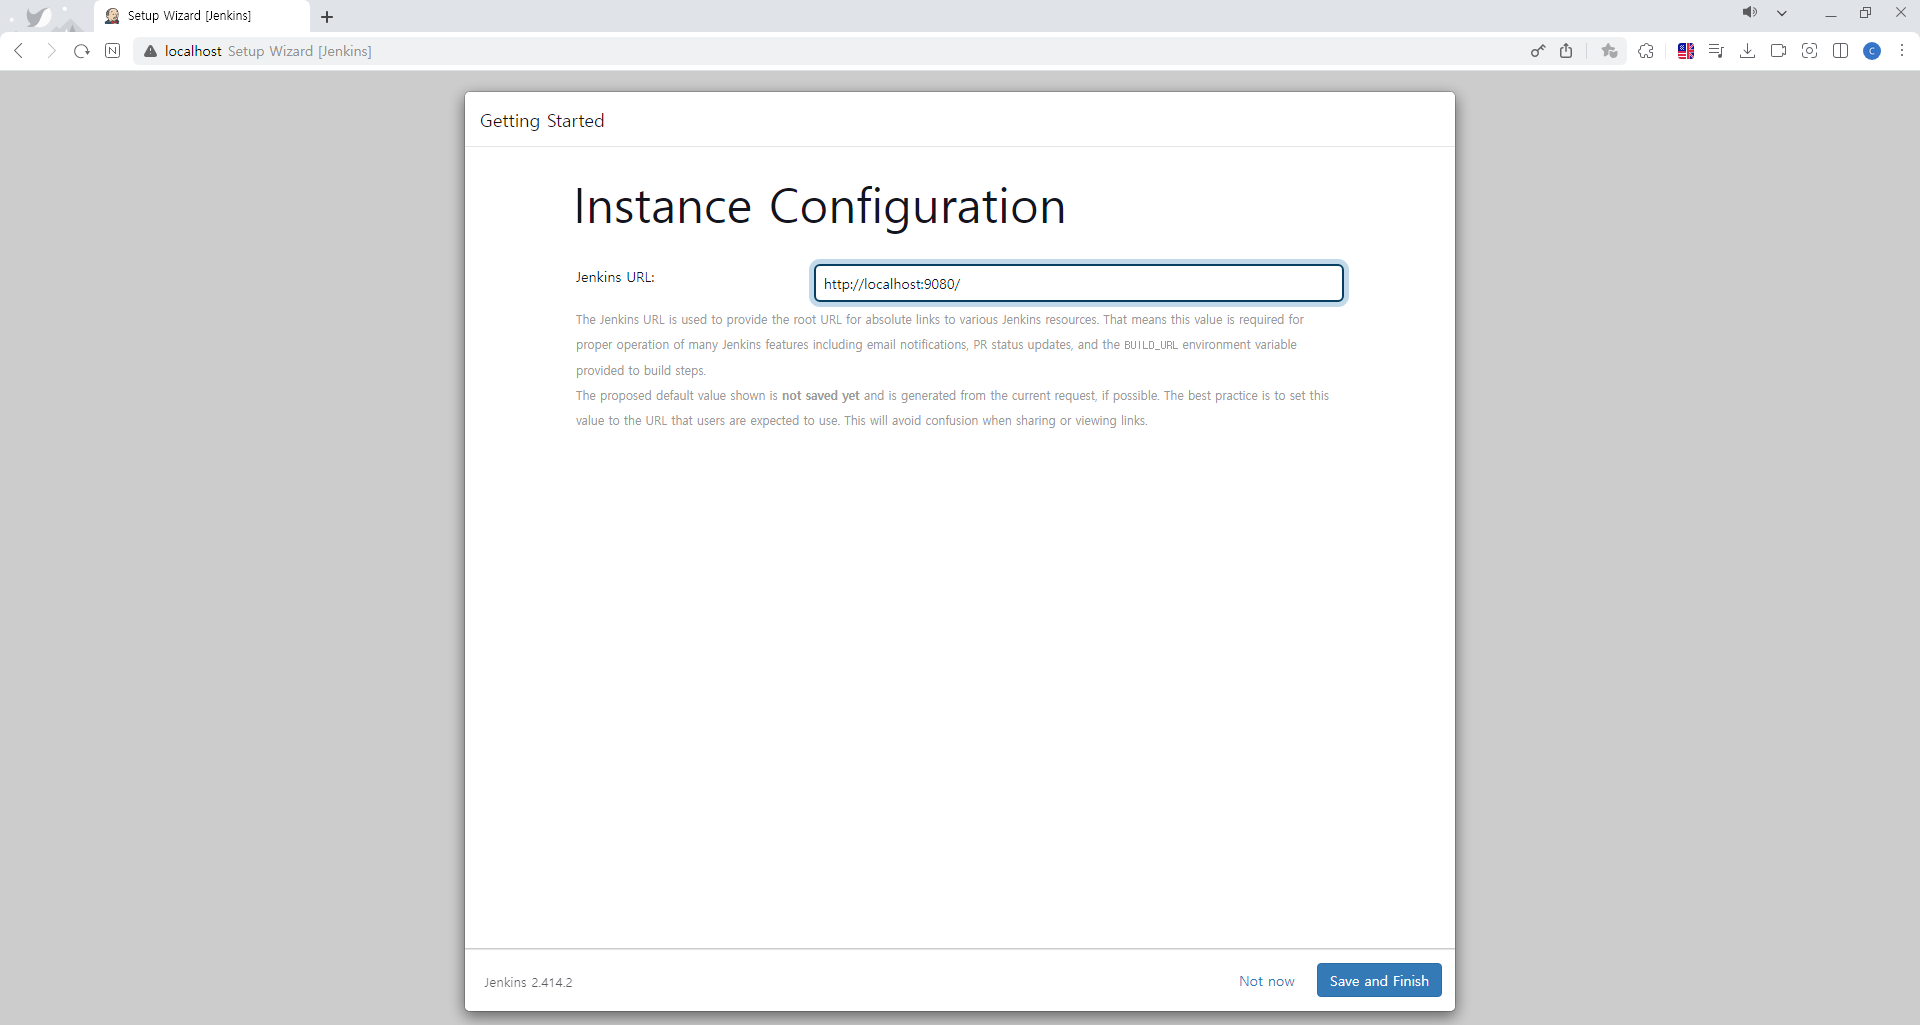The image size is (1920, 1025).
Task: Click the share page icon
Action: click(x=1566, y=51)
